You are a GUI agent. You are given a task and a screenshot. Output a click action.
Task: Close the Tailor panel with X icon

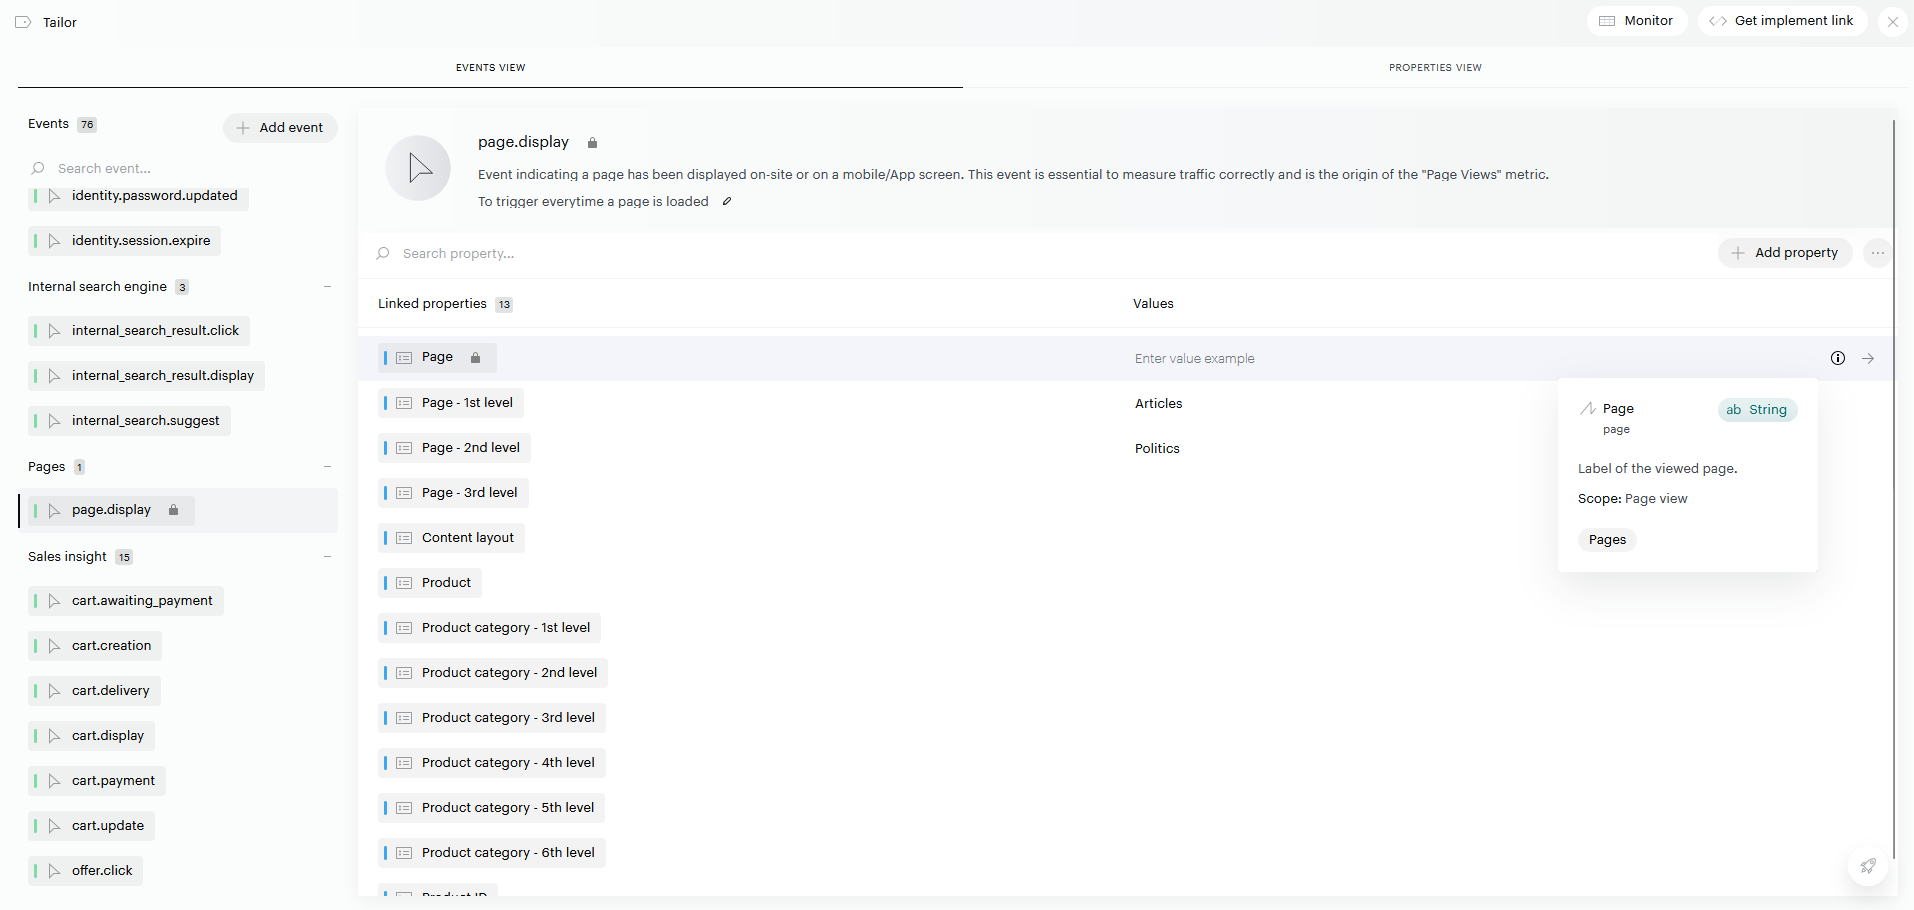[x=1892, y=21]
